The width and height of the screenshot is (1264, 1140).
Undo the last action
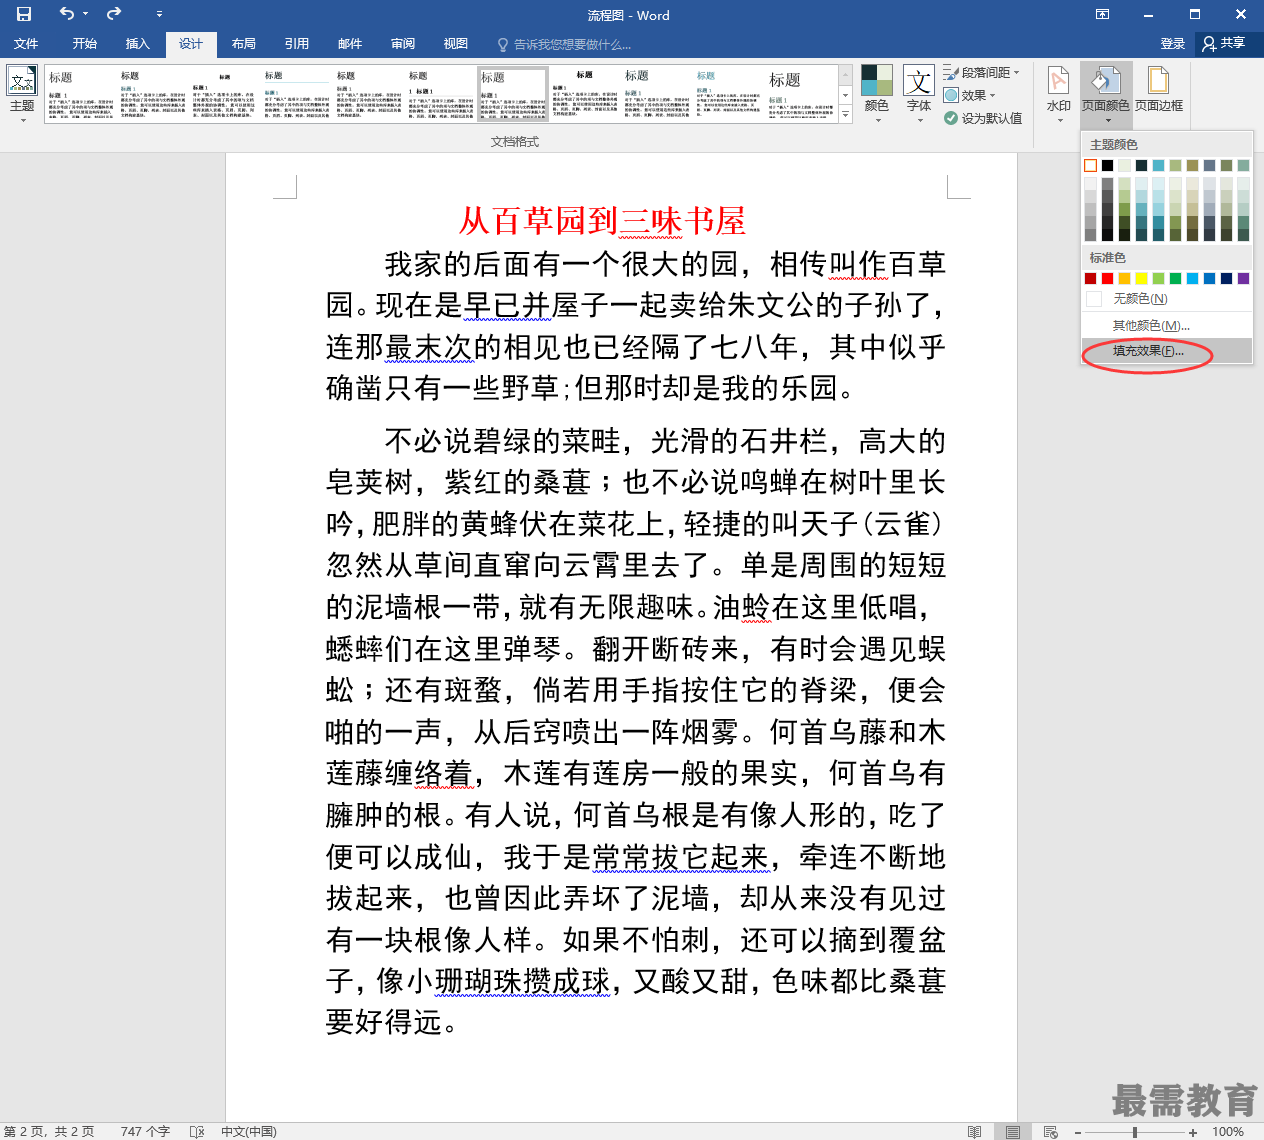point(67,14)
